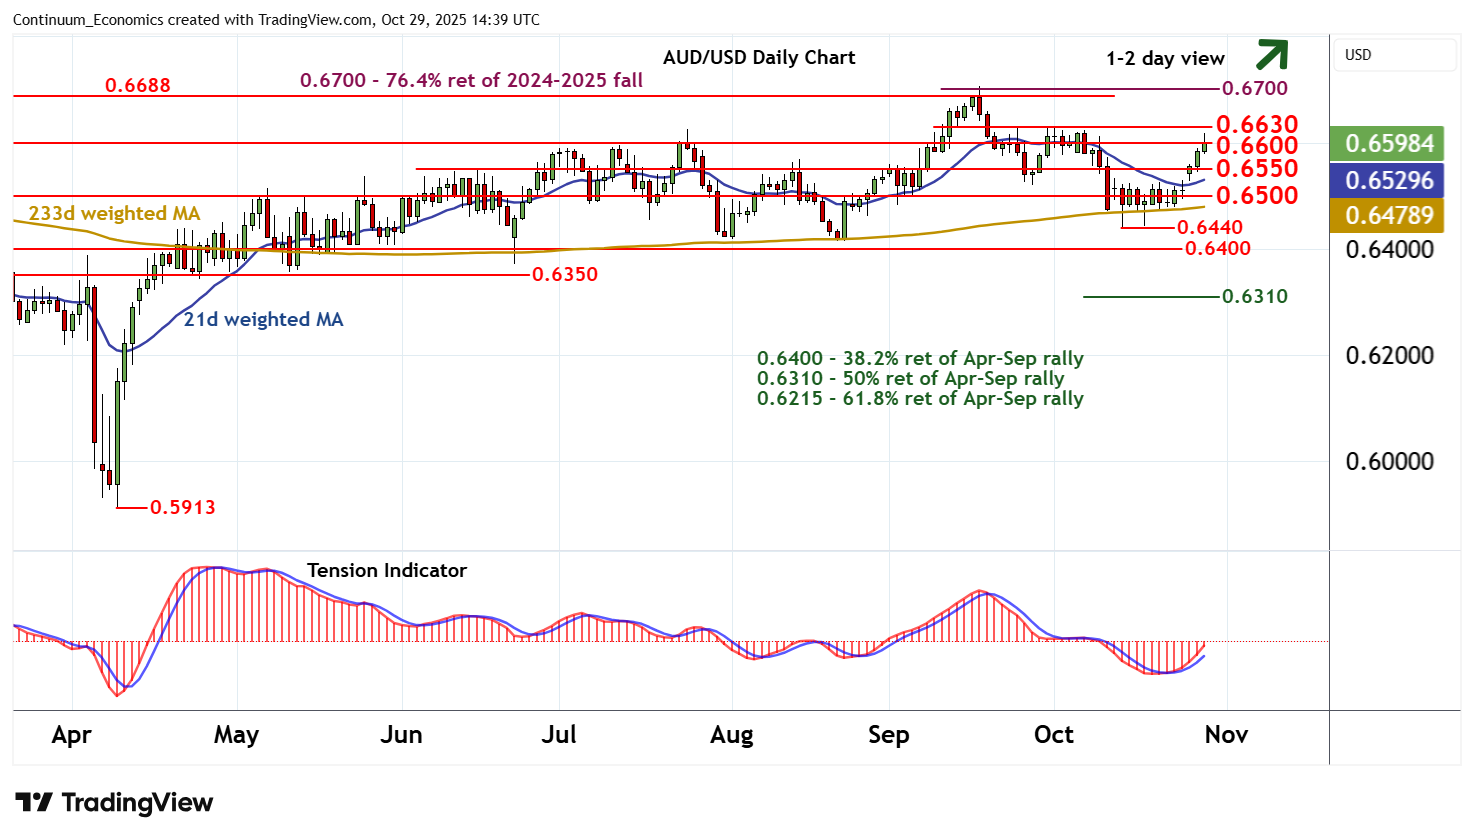
Task: Select the 0.5913 April low marker
Action: click(x=182, y=507)
